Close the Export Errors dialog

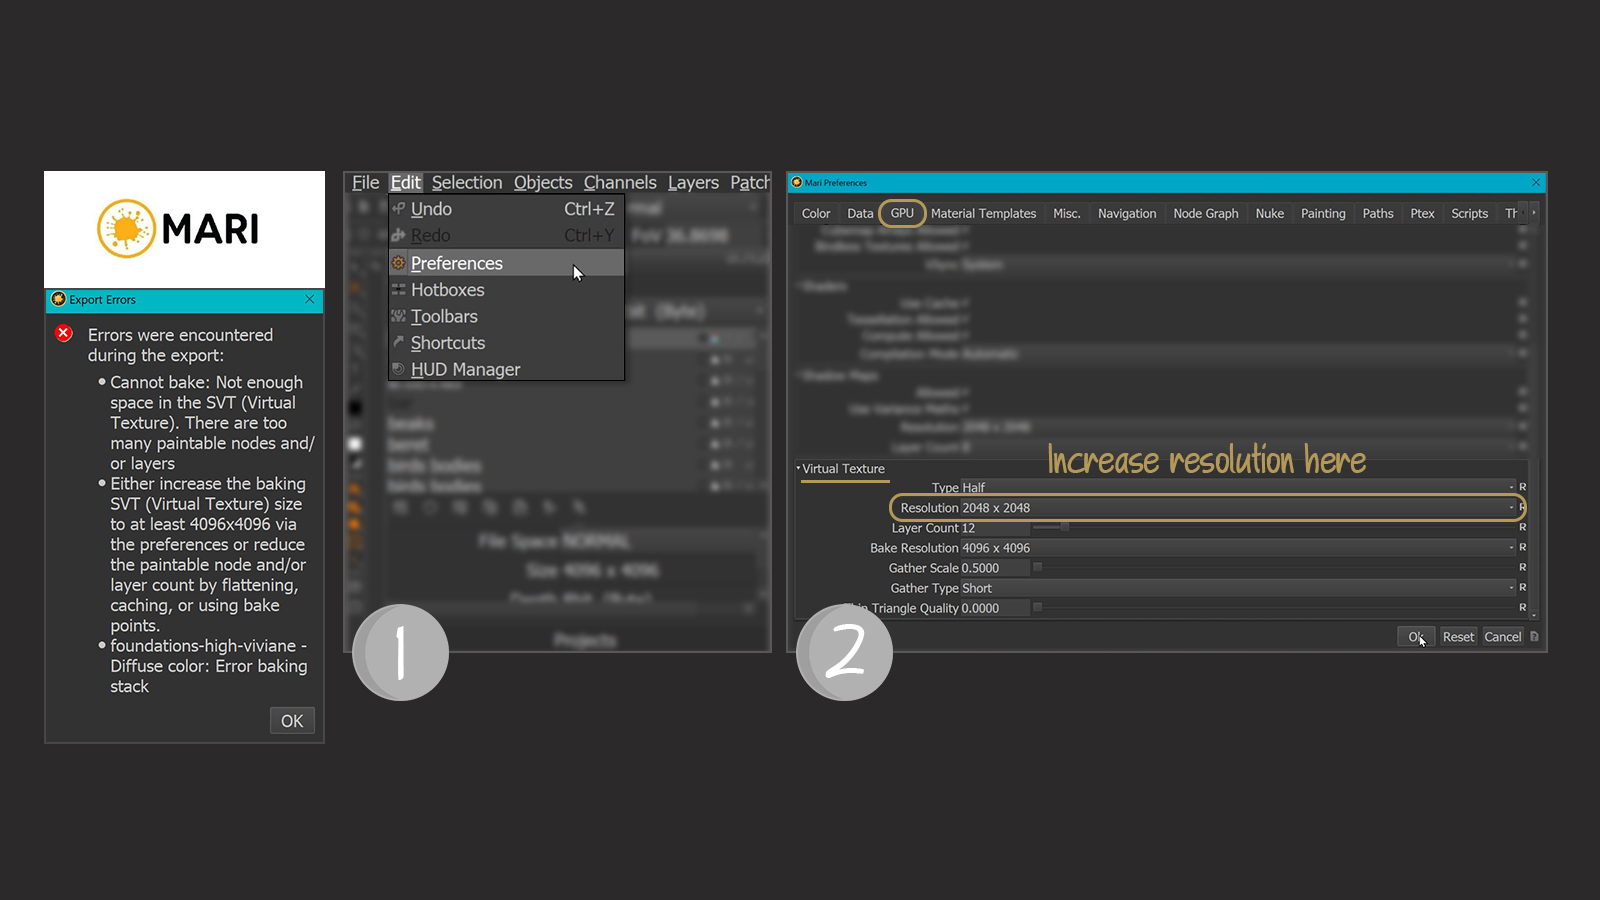point(310,299)
